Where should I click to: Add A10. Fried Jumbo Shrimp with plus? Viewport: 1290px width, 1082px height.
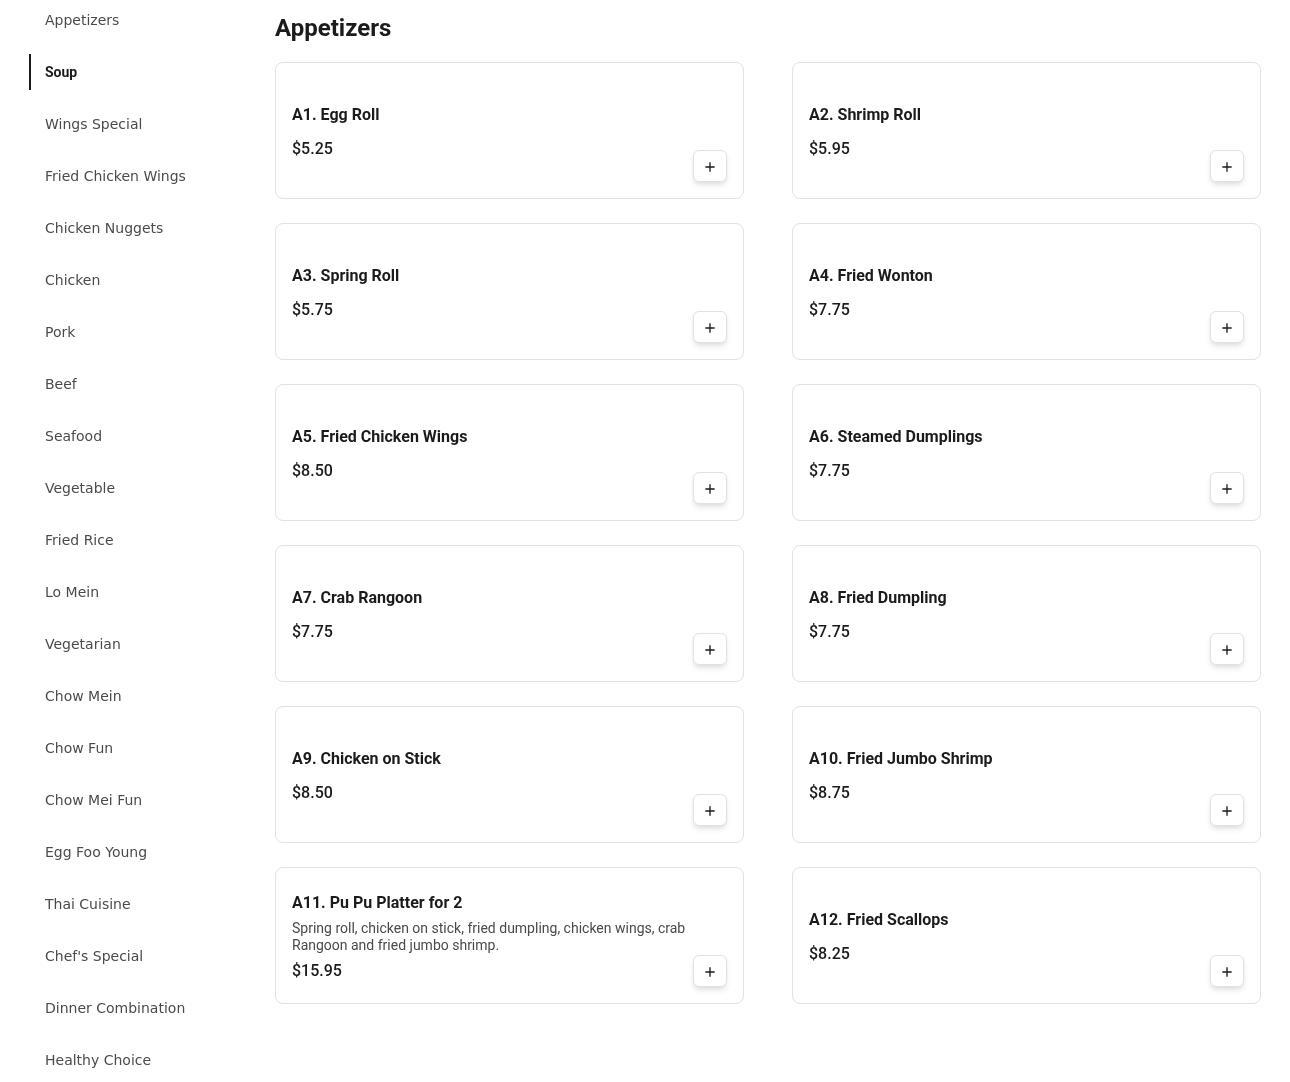(1227, 811)
